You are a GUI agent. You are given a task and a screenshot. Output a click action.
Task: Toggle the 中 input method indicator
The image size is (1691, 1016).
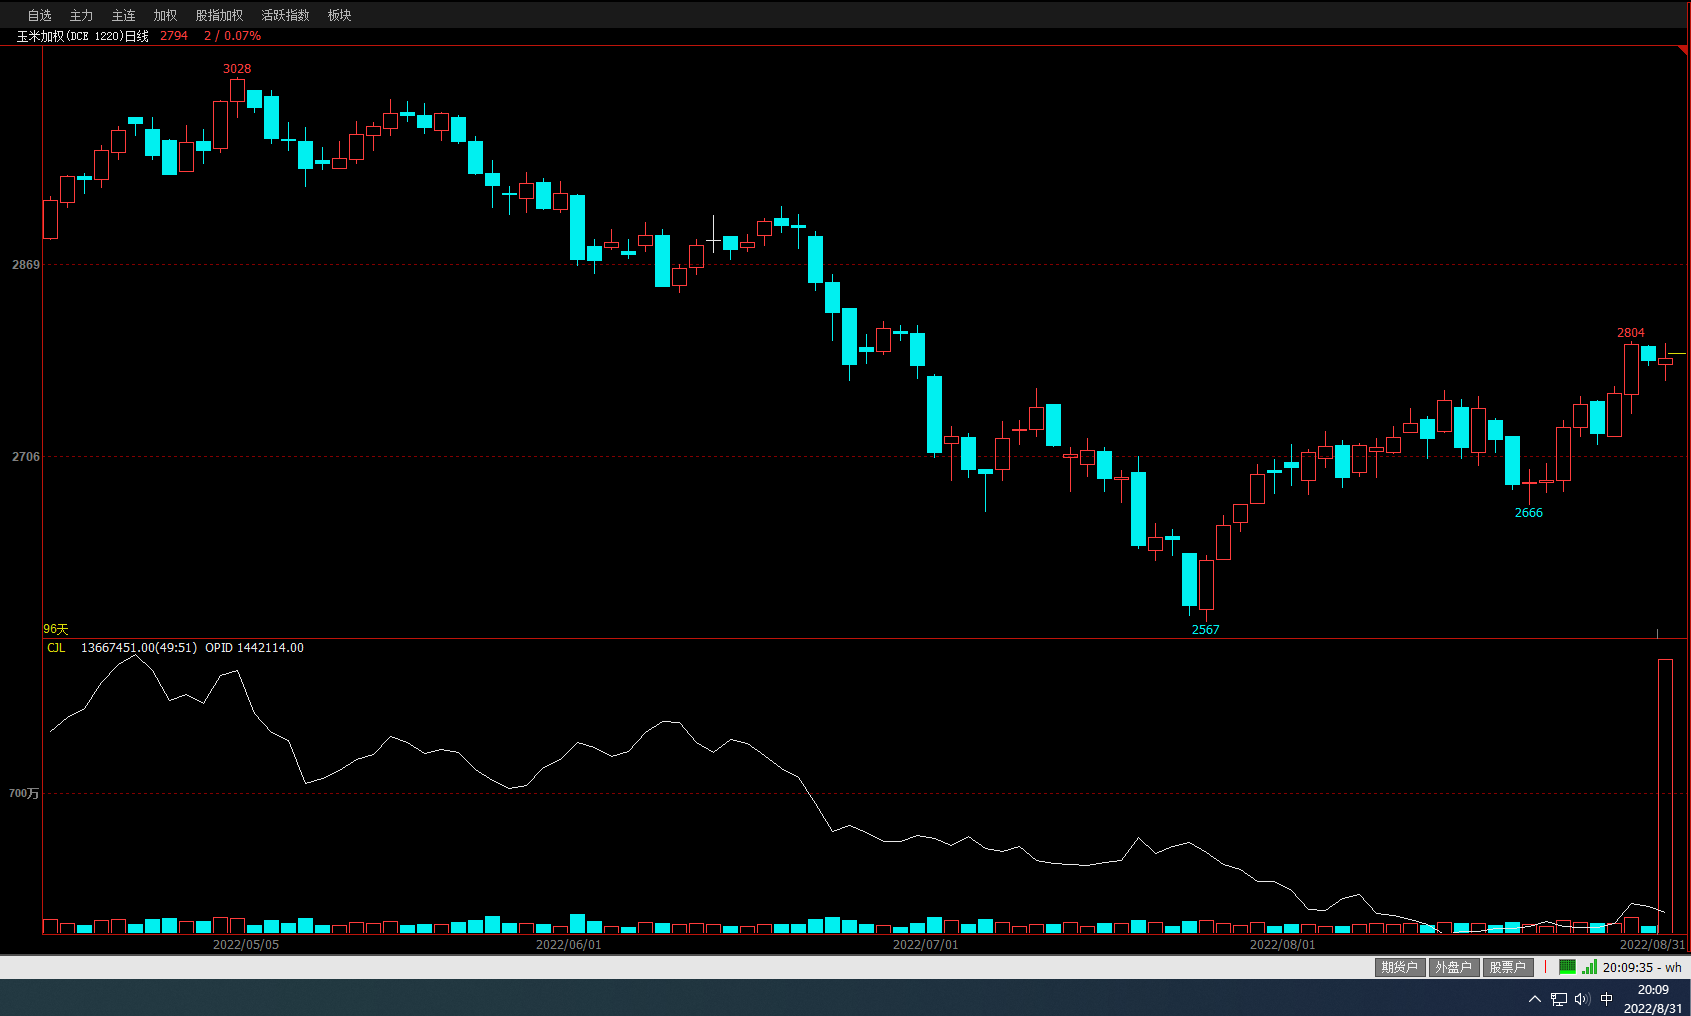coord(1607,999)
